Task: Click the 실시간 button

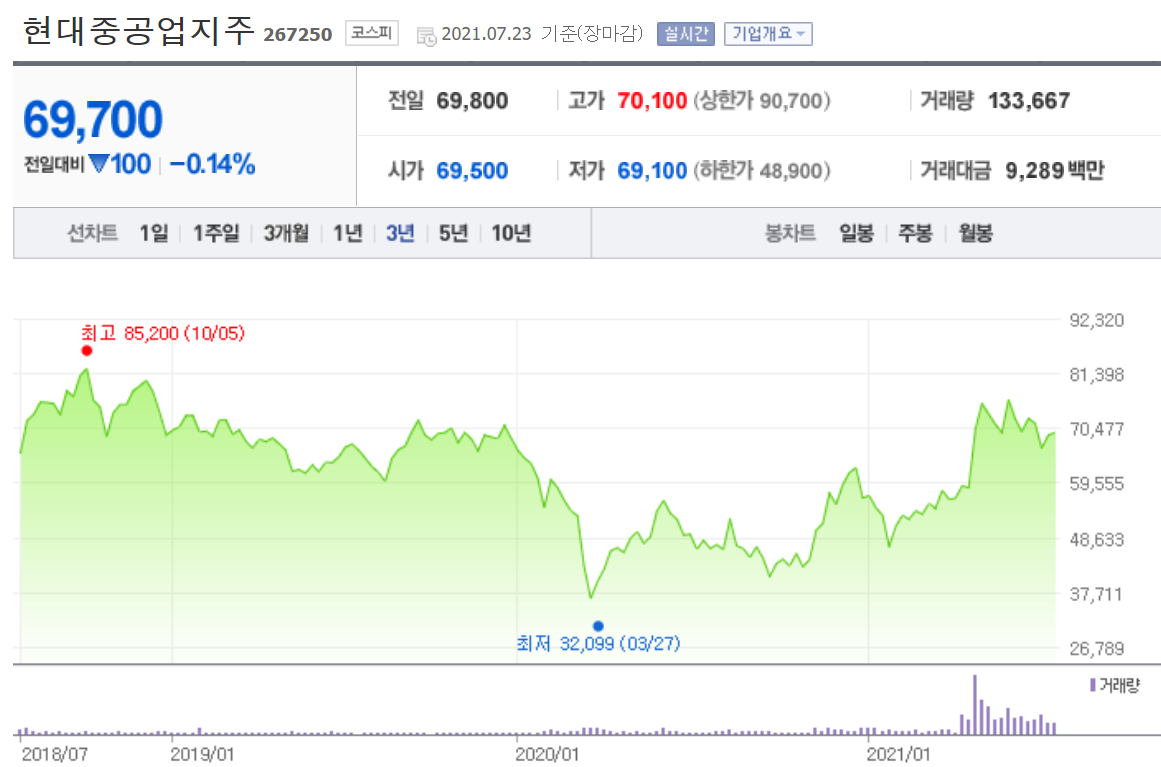Action: (x=686, y=34)
